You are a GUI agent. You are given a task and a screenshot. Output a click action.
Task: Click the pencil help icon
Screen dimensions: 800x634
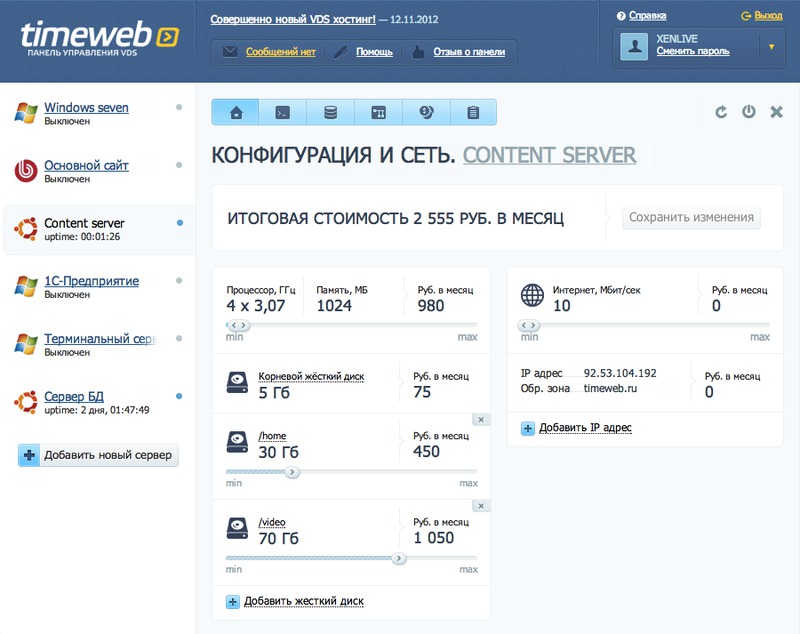coord(340,52)
